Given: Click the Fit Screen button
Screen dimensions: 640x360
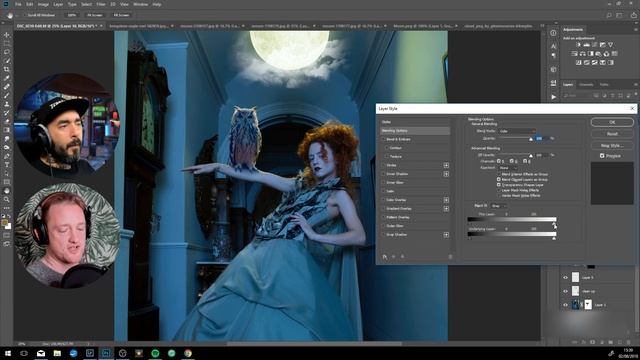Looking at the screenshot, I should click(95, 15).
